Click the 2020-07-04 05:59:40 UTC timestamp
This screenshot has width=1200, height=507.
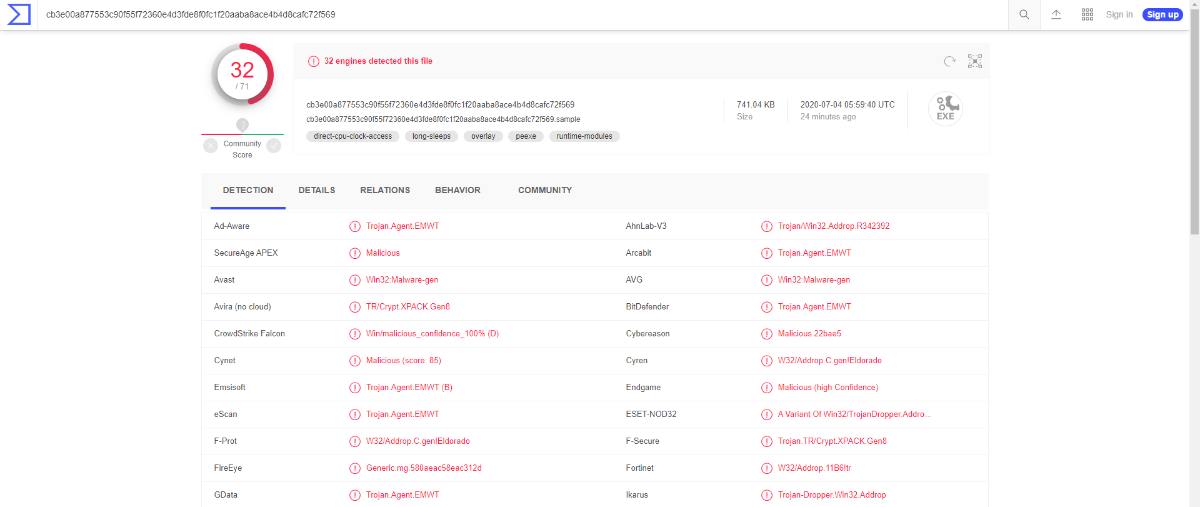click(x=848, y=104)
